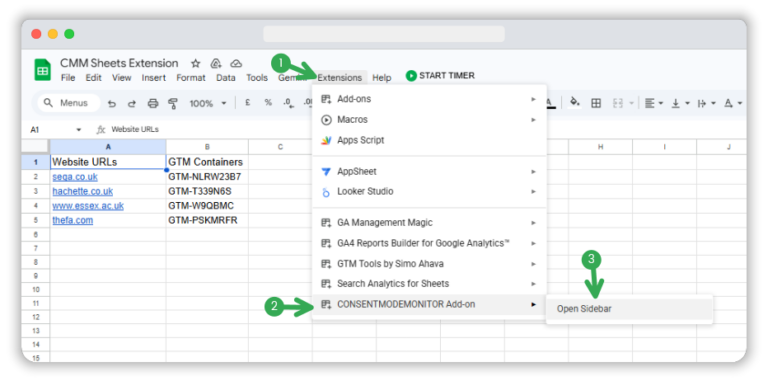
Task: Print the spreadsheet using the printer icon
Action: tap(153, 103)
